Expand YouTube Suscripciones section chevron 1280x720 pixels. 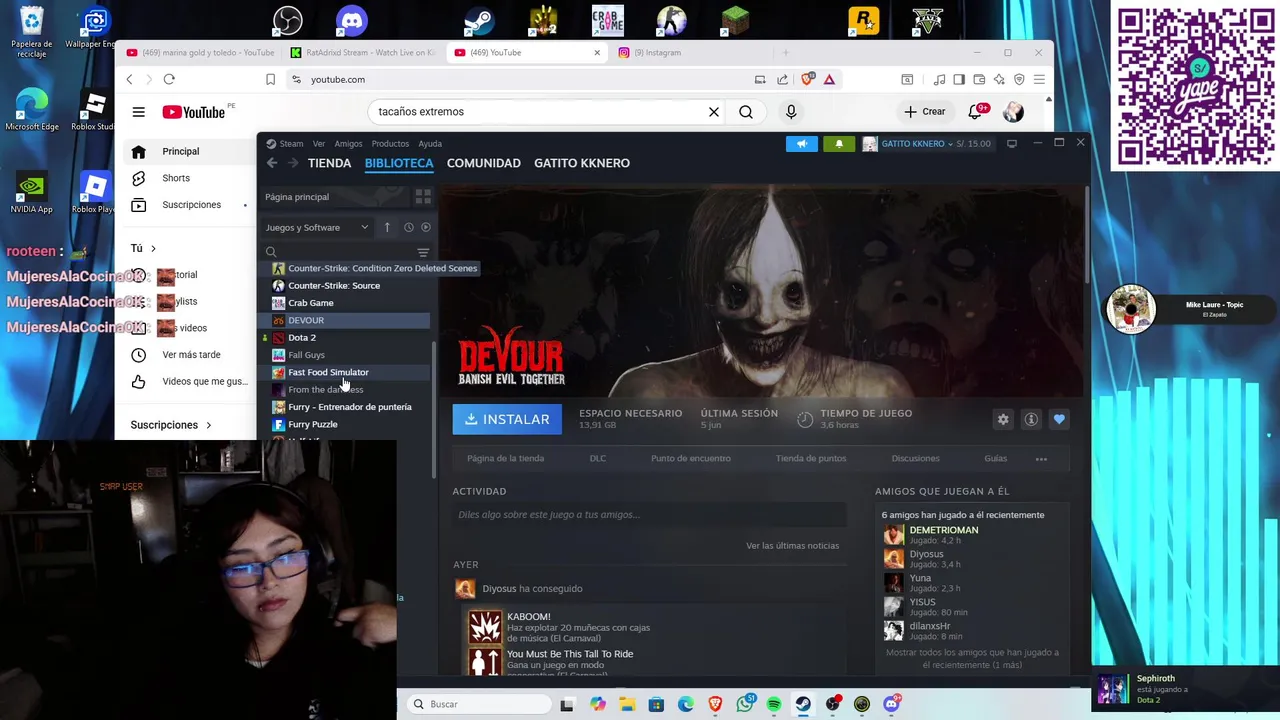208,425
